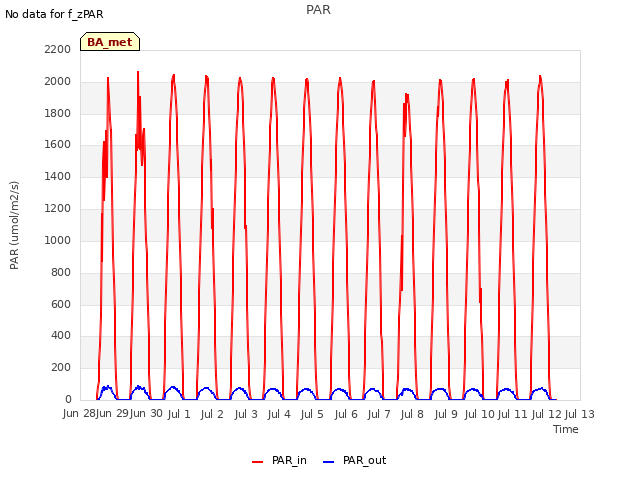Screen dimensions: 640x480
Task: Click the 2200 y-axis tick label
Action: coord(58,49)
